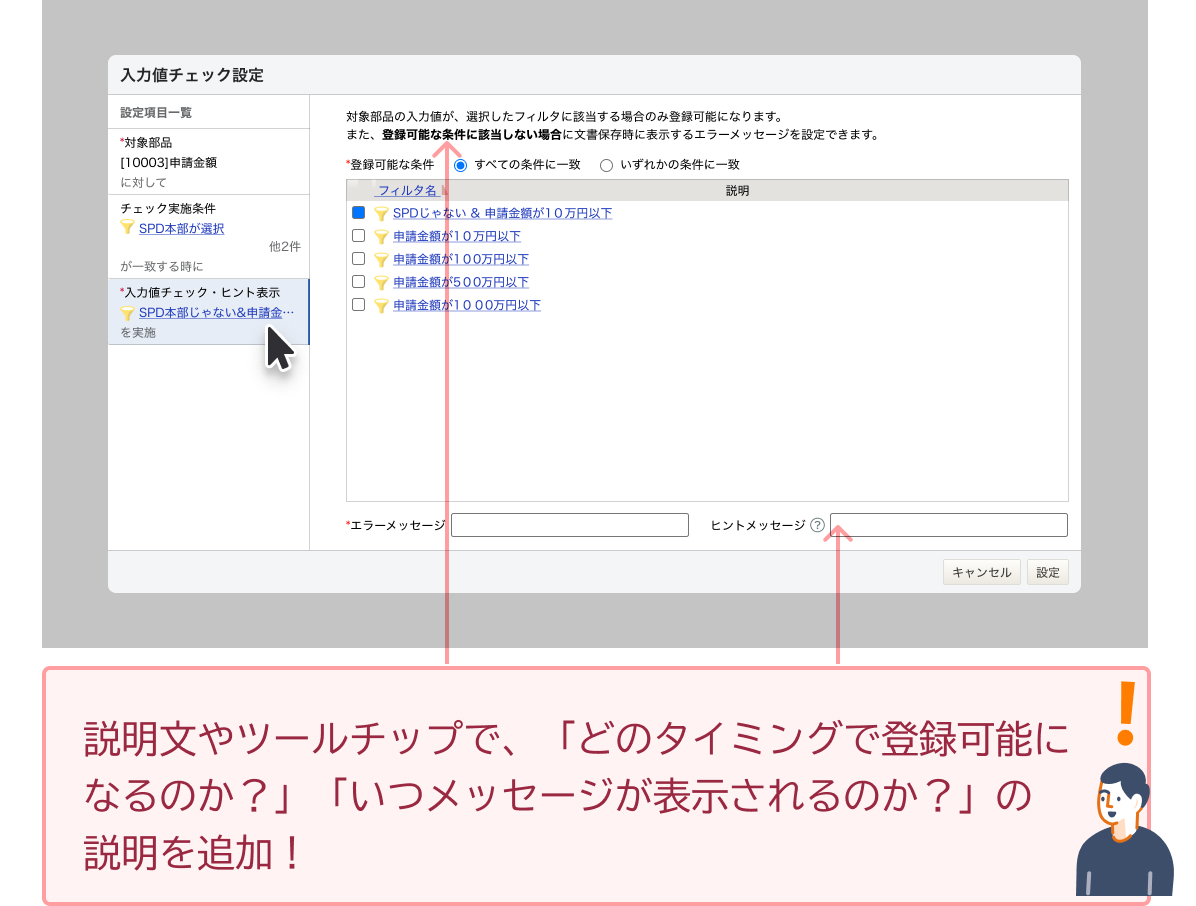The width and height of the screenshot is (1196, 906).
Task: Open SPDじゃない & 申請金額が10万円以下 filter link
Action: click(x=502, y=214)
